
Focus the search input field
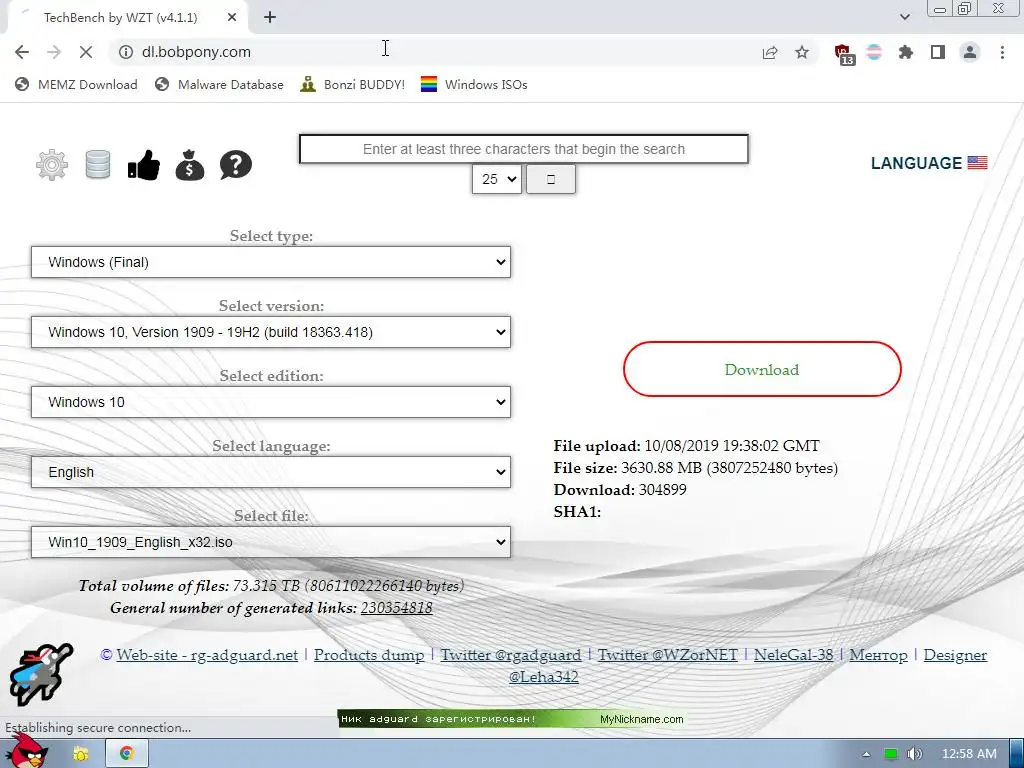(x=524, y=149)
